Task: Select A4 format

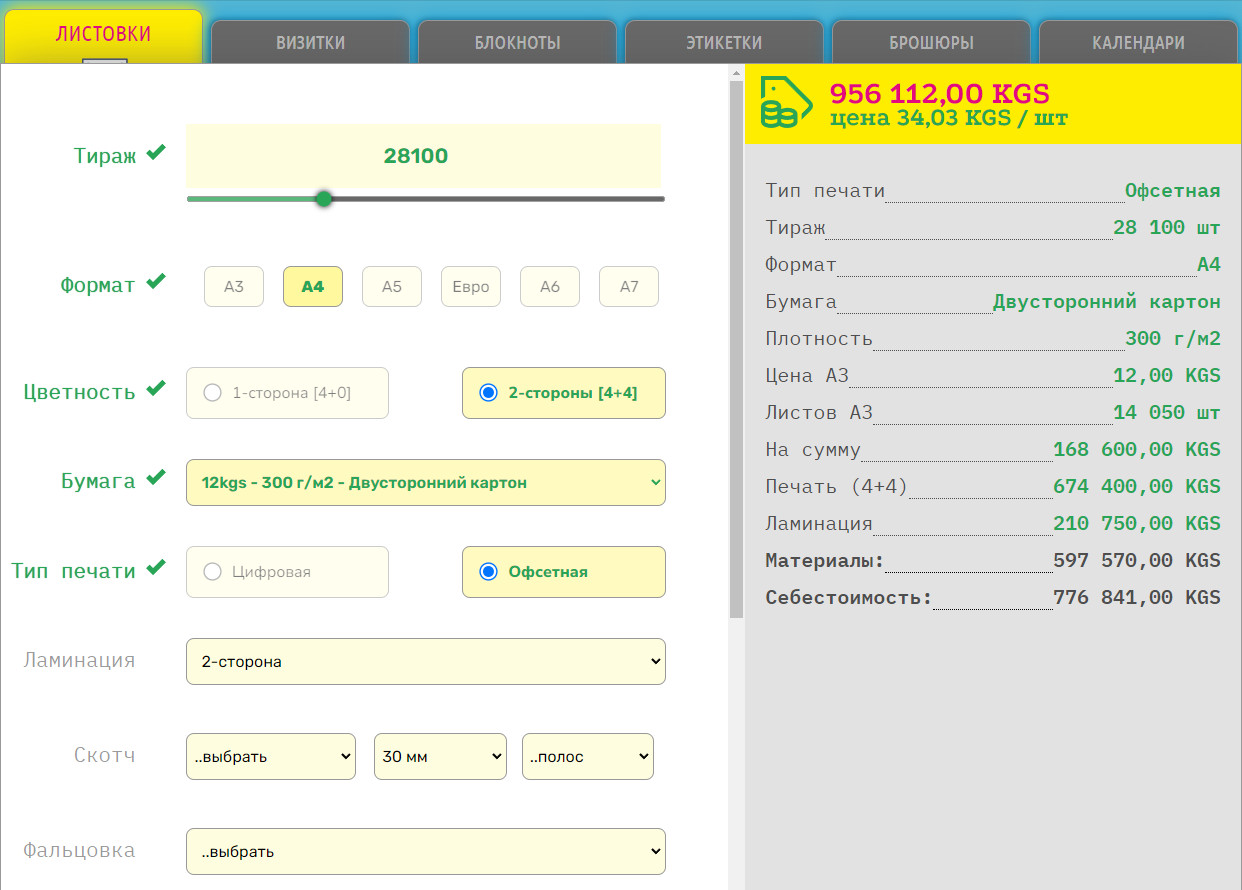Action: pos(313,287)
